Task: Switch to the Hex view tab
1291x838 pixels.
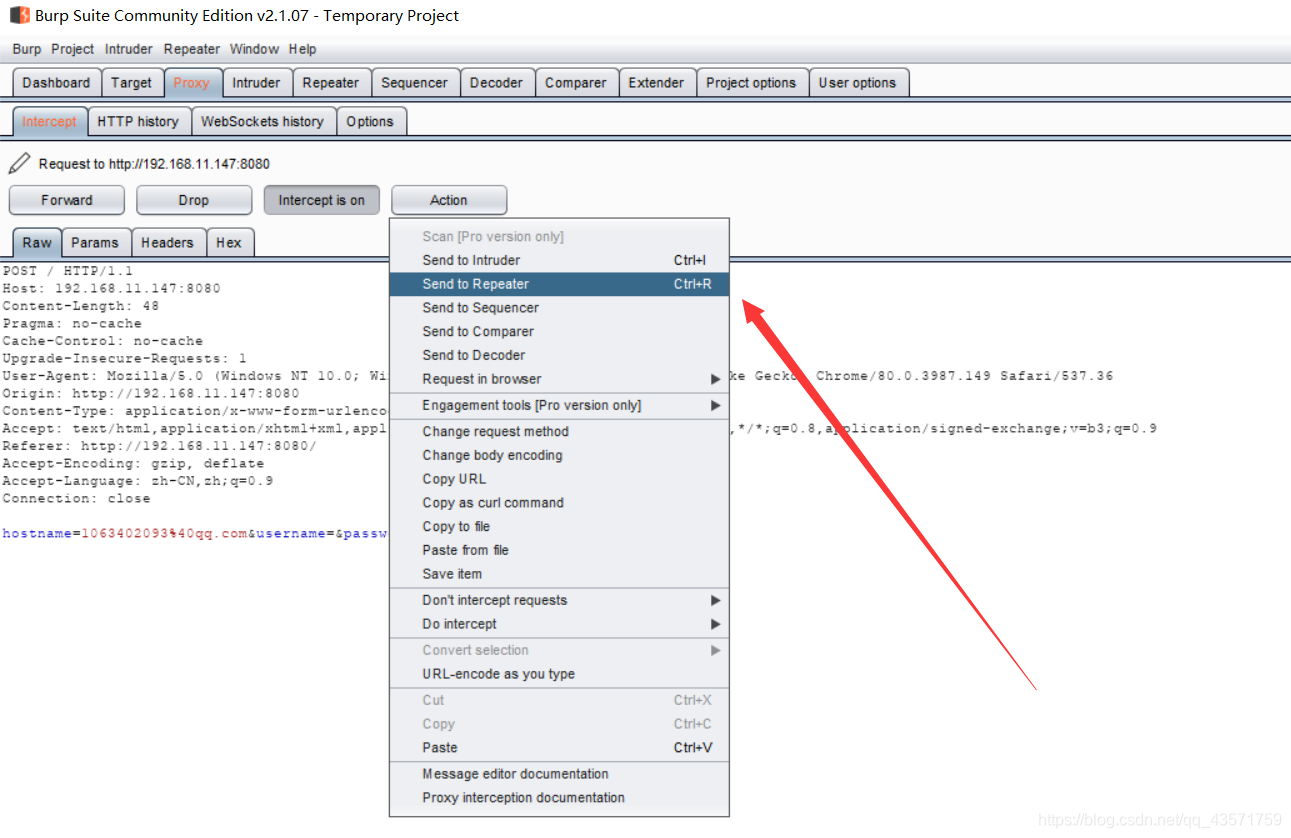Action: click(x=229, y=242)
